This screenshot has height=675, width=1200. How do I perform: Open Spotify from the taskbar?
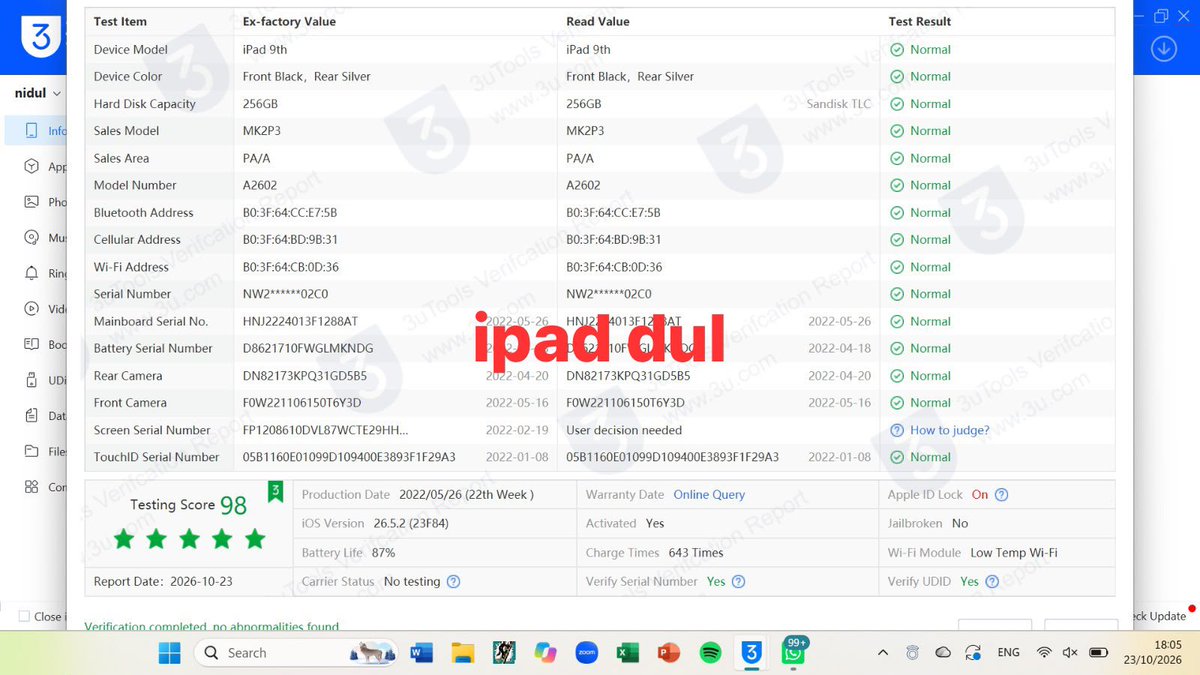(x=711, y=653)
